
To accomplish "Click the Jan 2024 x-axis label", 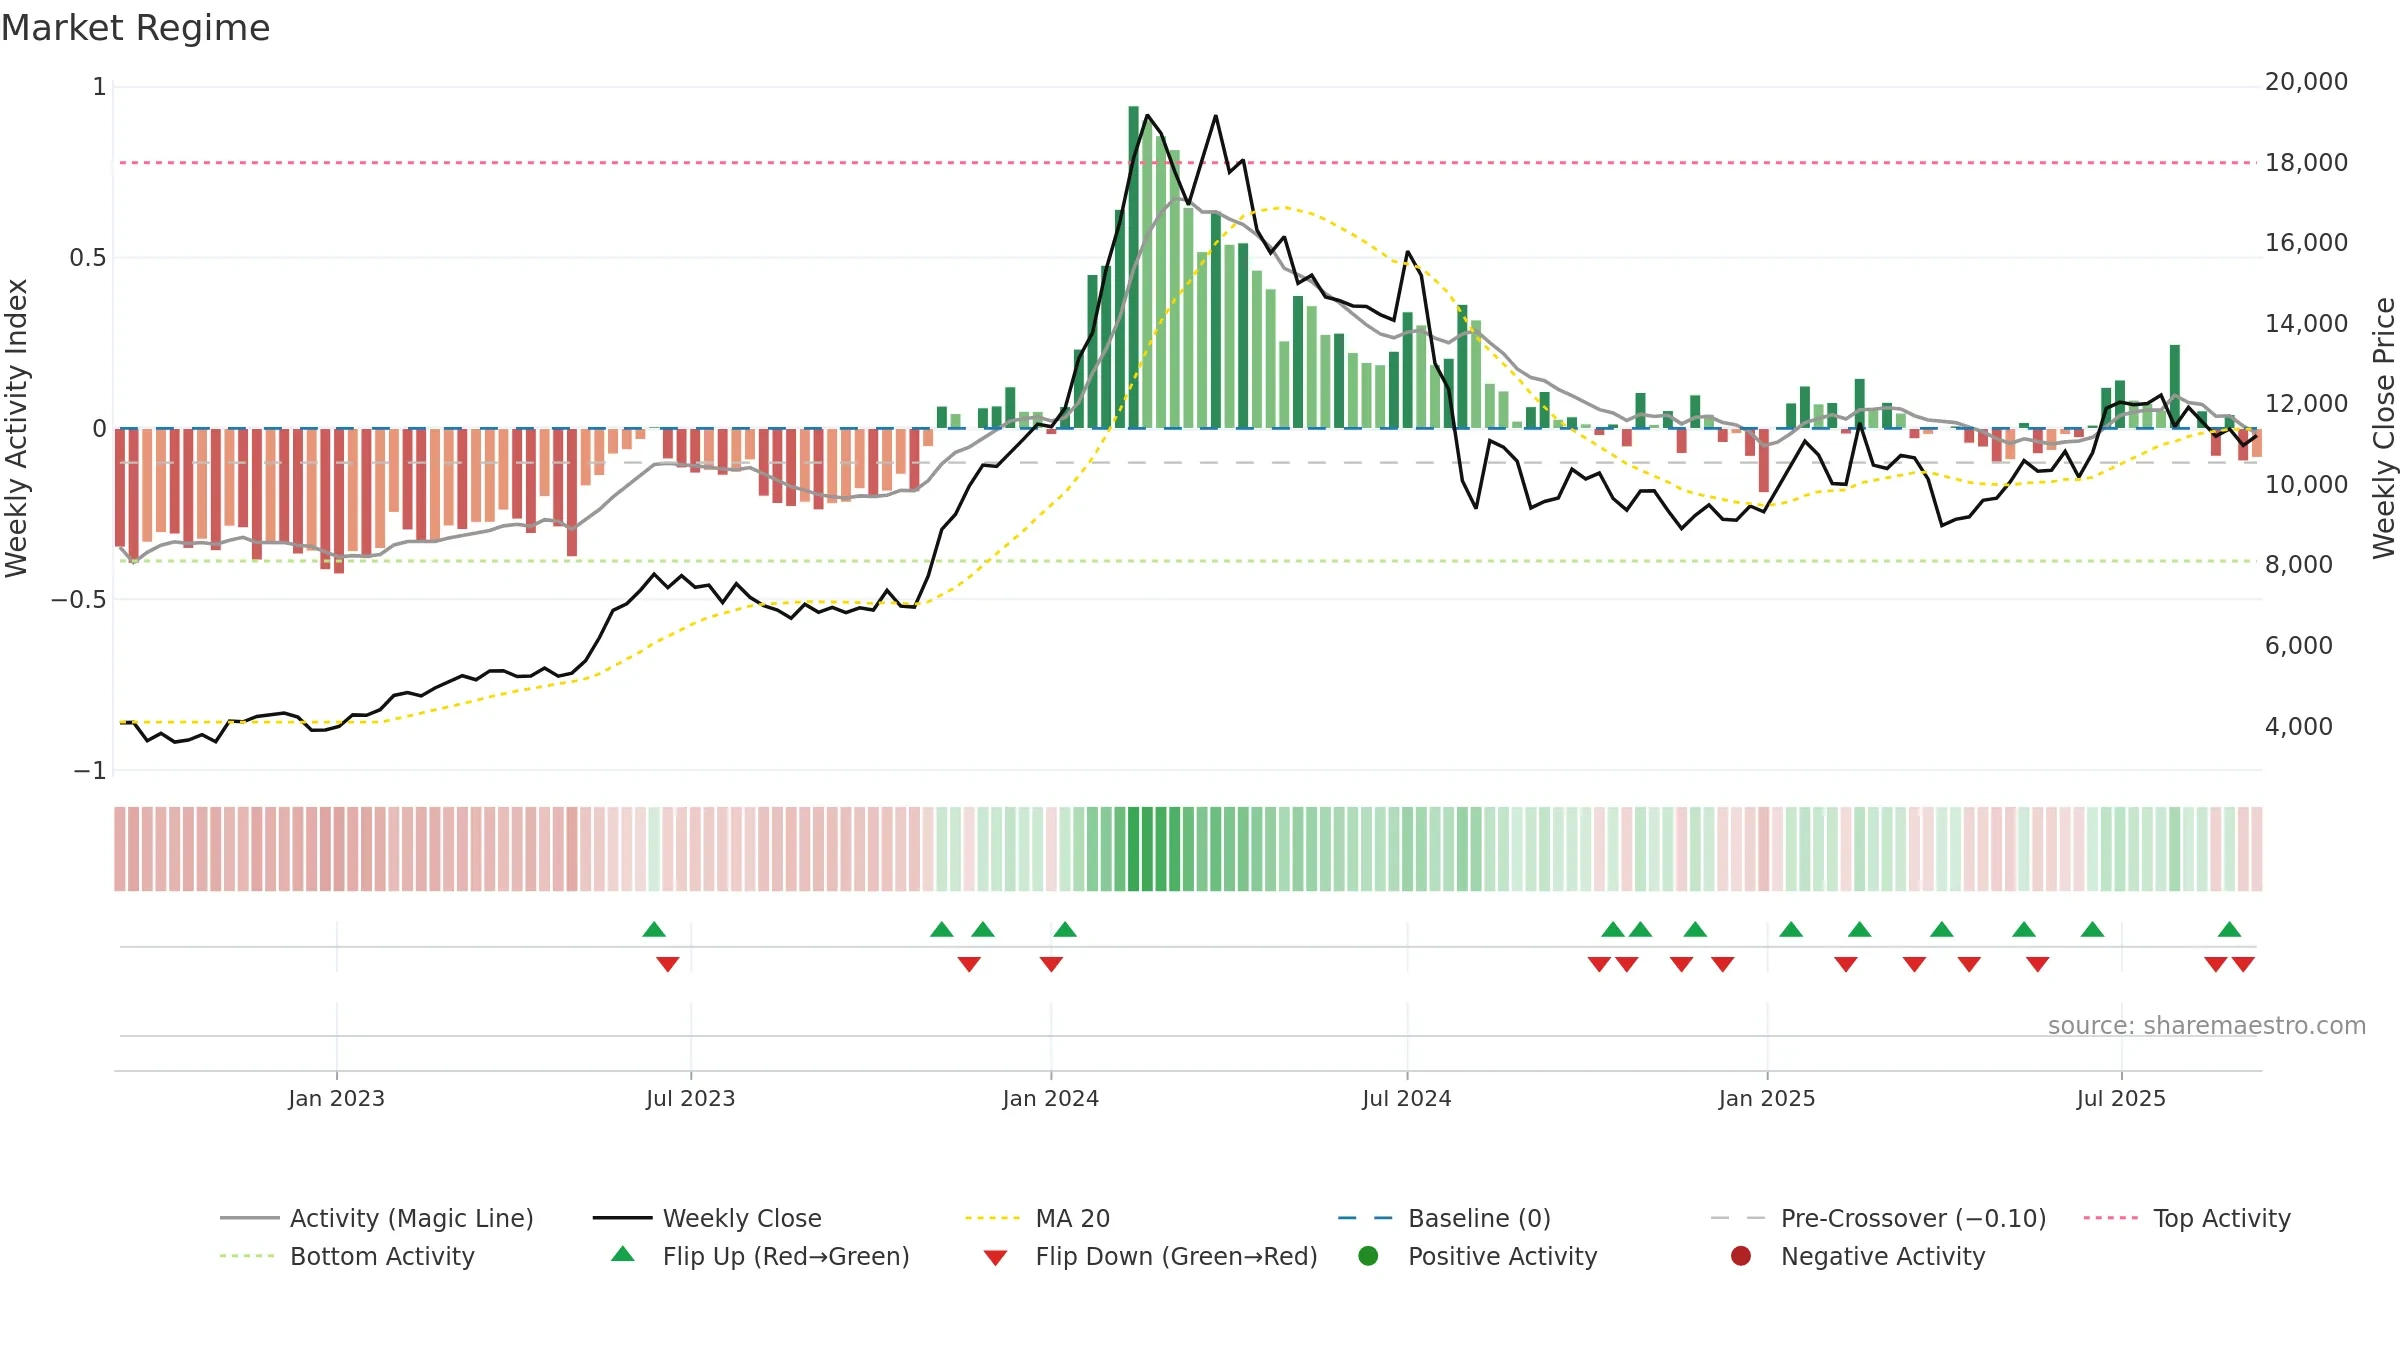I will point(1051,1098).
